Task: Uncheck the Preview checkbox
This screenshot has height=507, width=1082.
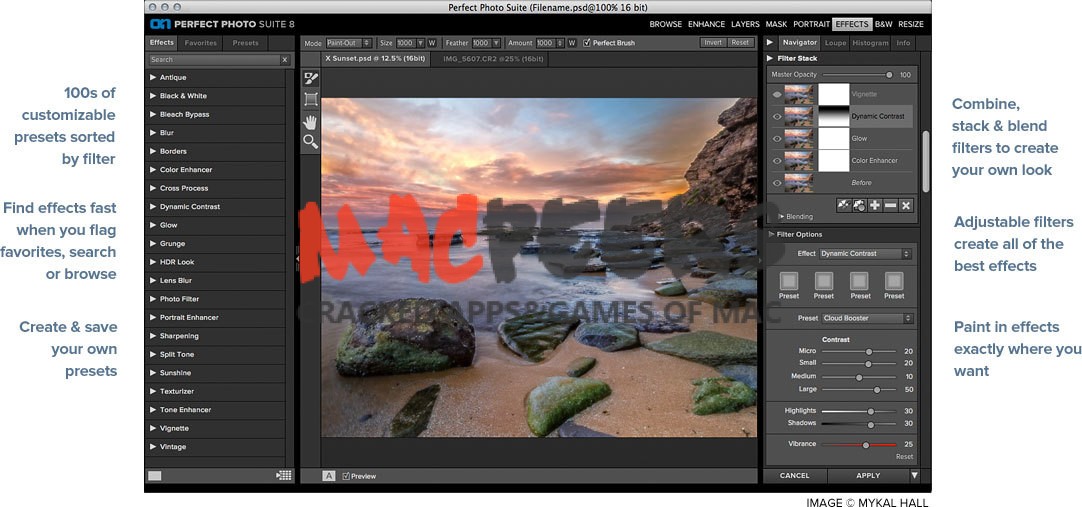Action: click(x=347, y=476)
